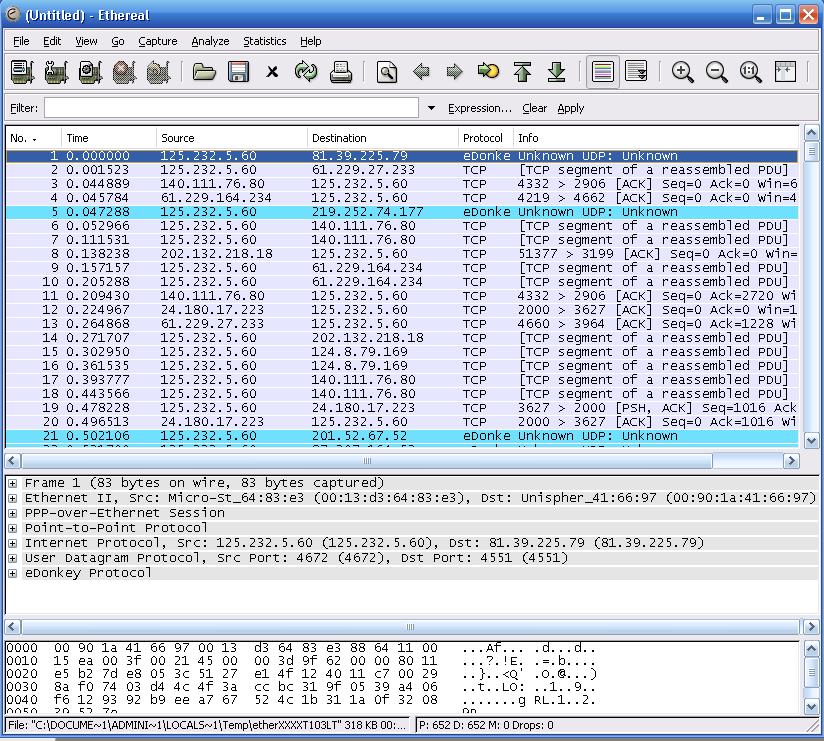Click hex dump offset 0030 row

301,687
